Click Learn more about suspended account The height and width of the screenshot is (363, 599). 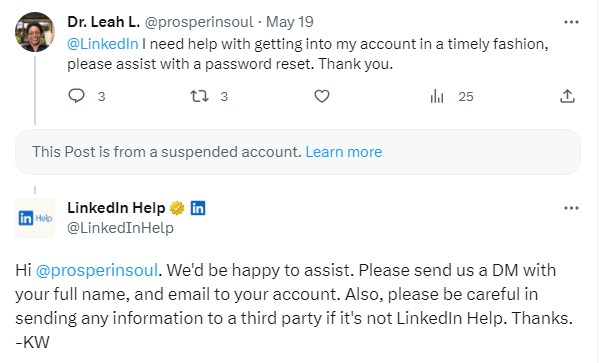click(x=343, y=152)
